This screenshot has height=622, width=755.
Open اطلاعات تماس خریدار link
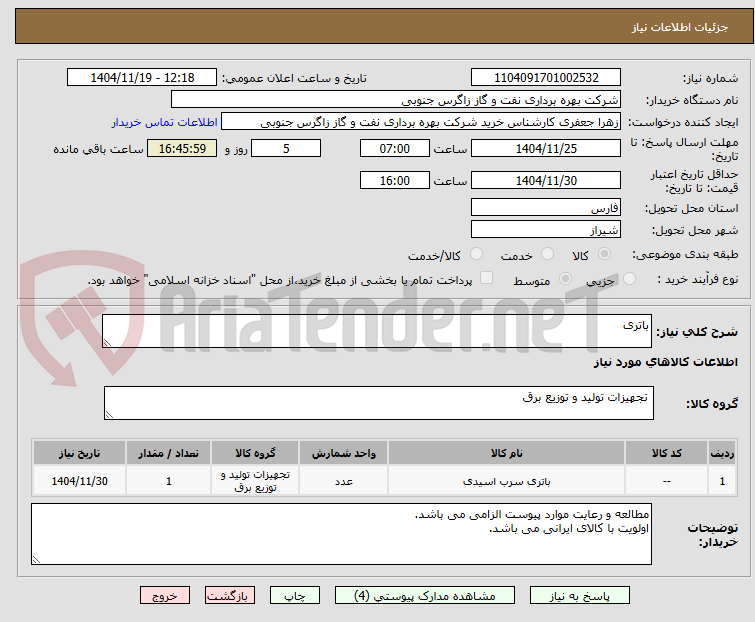[165, 122]
